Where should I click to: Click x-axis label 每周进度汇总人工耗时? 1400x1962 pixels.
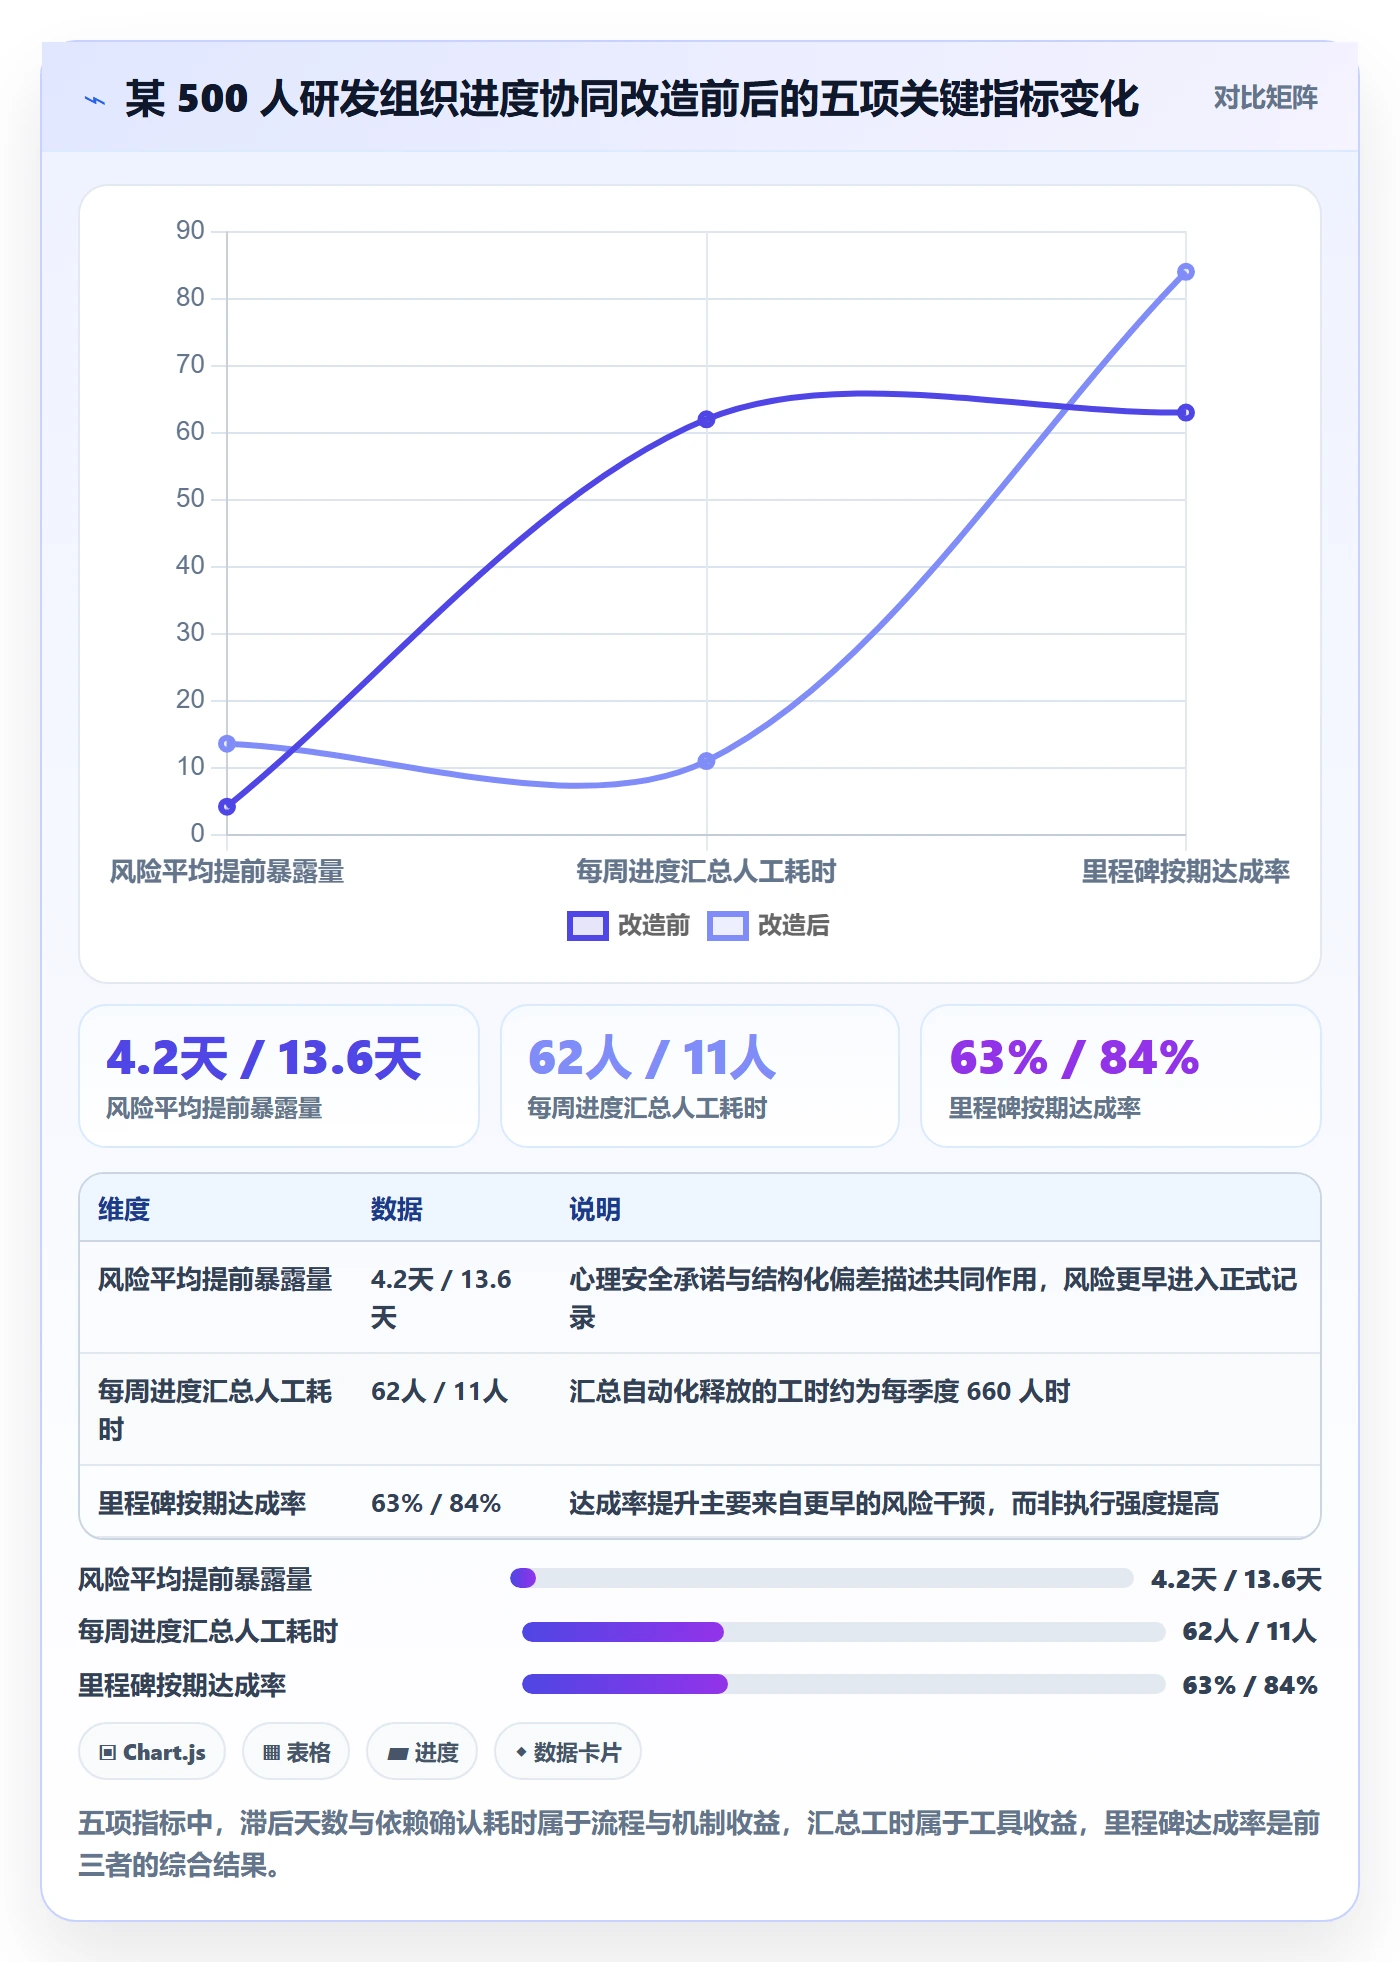(706, 872)
